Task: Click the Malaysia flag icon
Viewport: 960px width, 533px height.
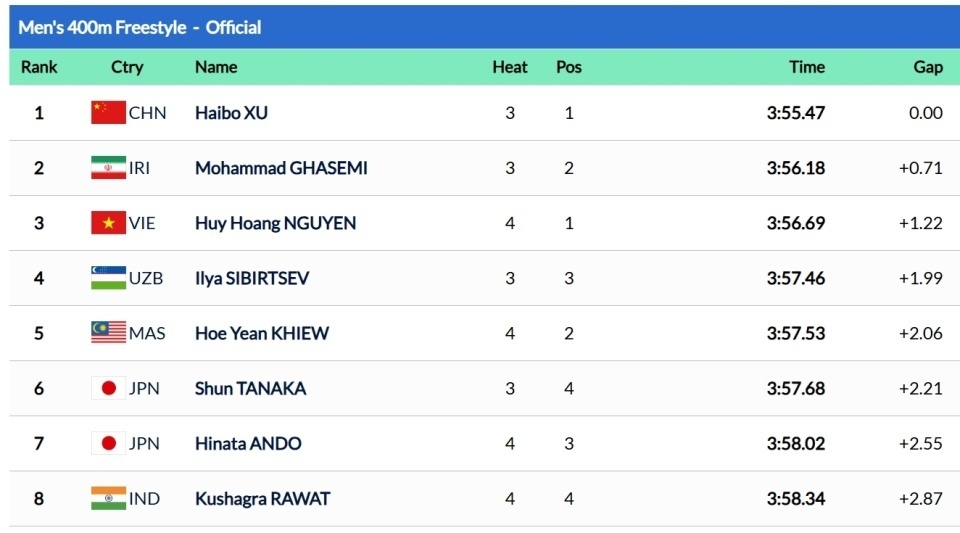Action: click(x=108, y=333)
